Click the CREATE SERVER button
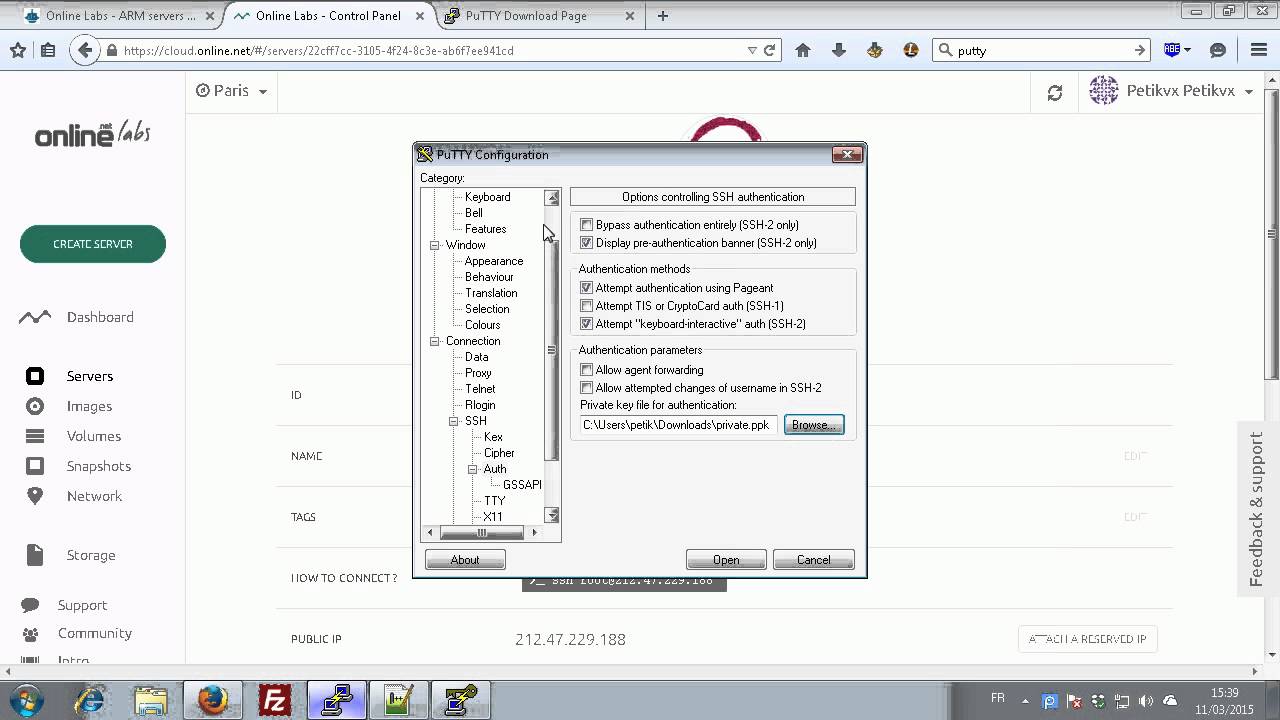The image size is (1280, 720). pyautogui.click(x=92, y=243)
